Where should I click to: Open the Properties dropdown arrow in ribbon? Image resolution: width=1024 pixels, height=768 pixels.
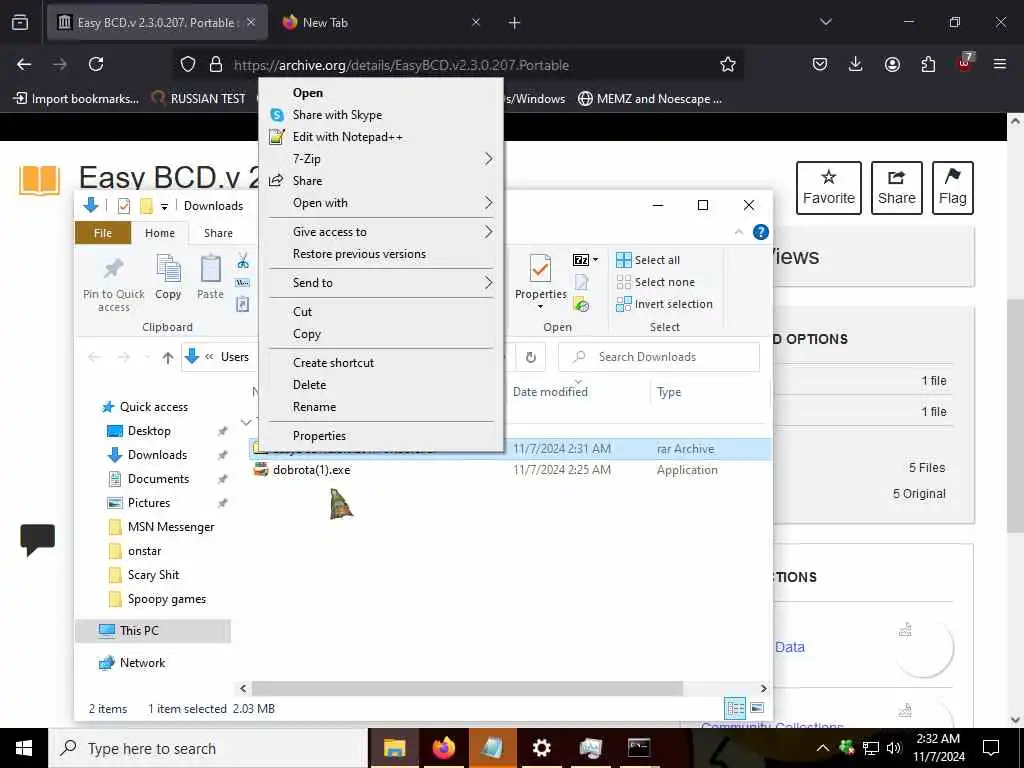[x=540, y=307]
